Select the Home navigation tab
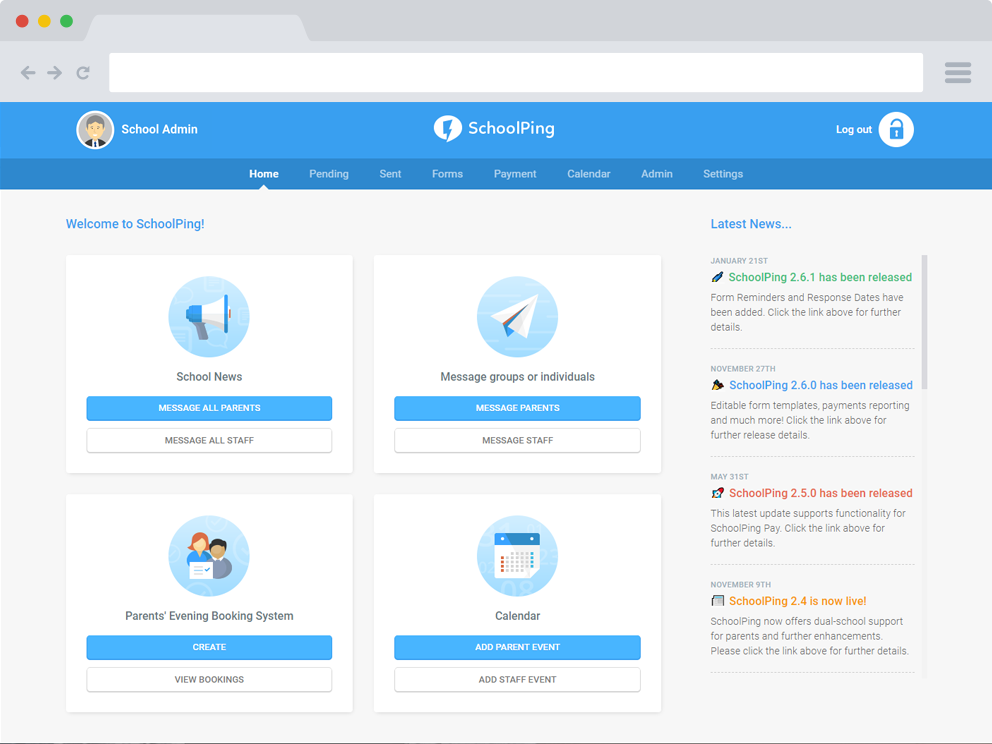 point(264,174)
